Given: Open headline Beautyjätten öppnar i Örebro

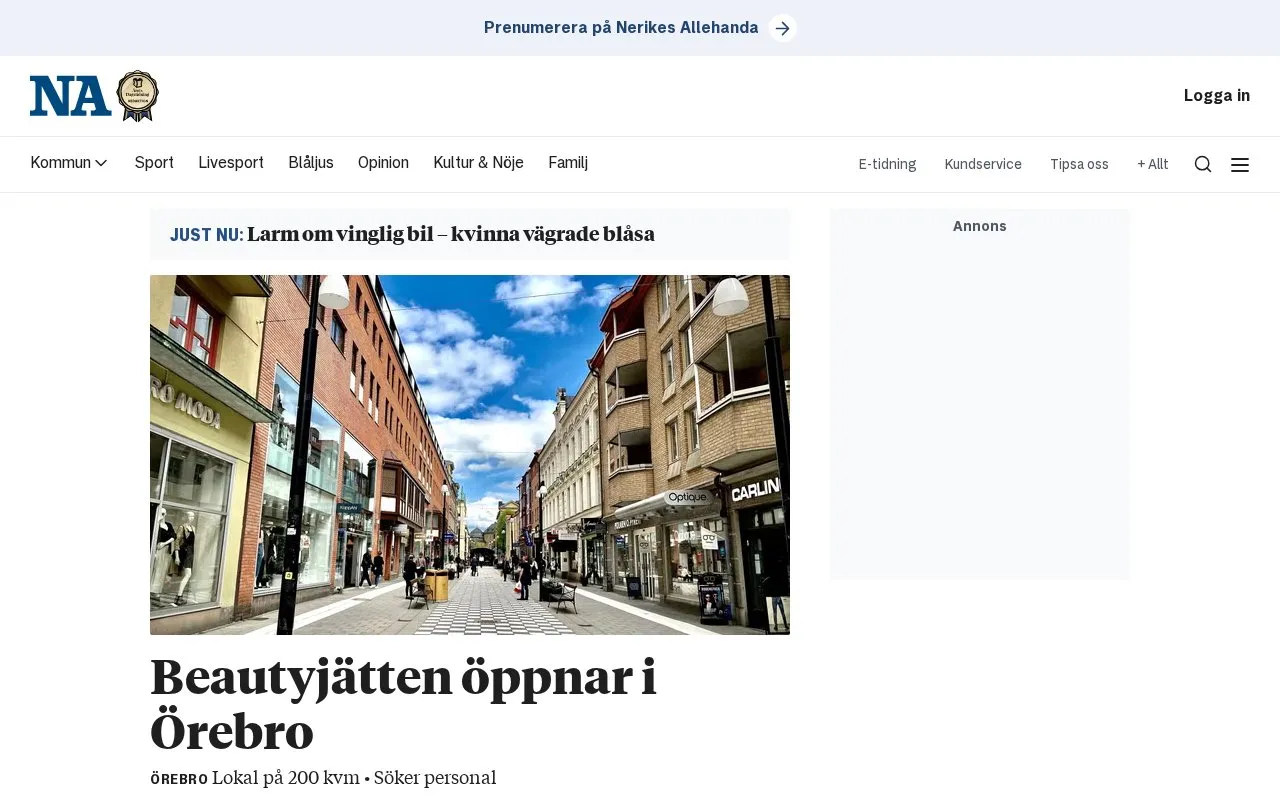Looking at the screenshot, I should [403, 704].
